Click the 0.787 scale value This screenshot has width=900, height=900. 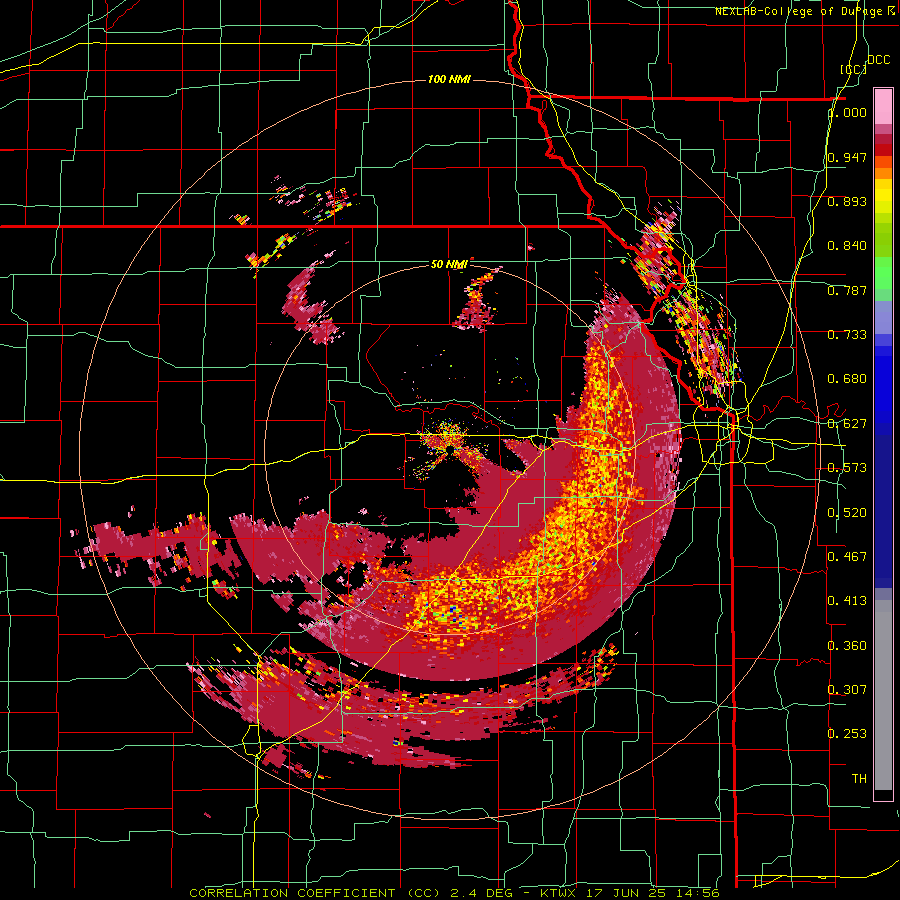(x=847, y=290)
